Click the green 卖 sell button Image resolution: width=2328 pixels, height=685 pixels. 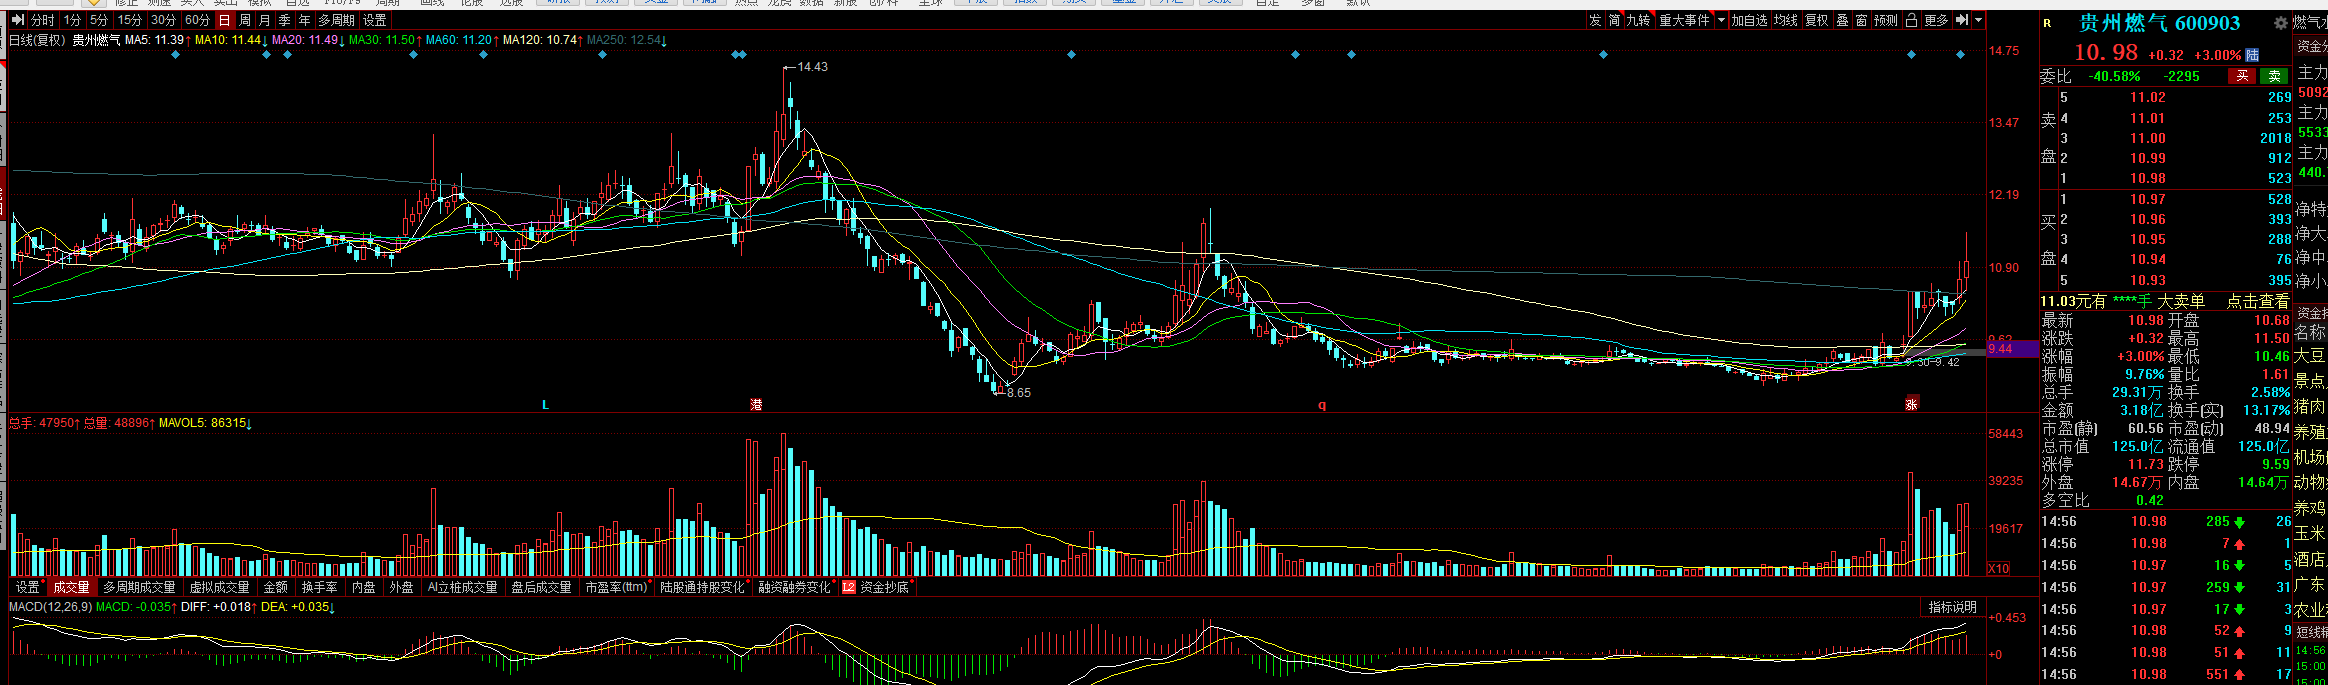click(x=2275, y=76)
